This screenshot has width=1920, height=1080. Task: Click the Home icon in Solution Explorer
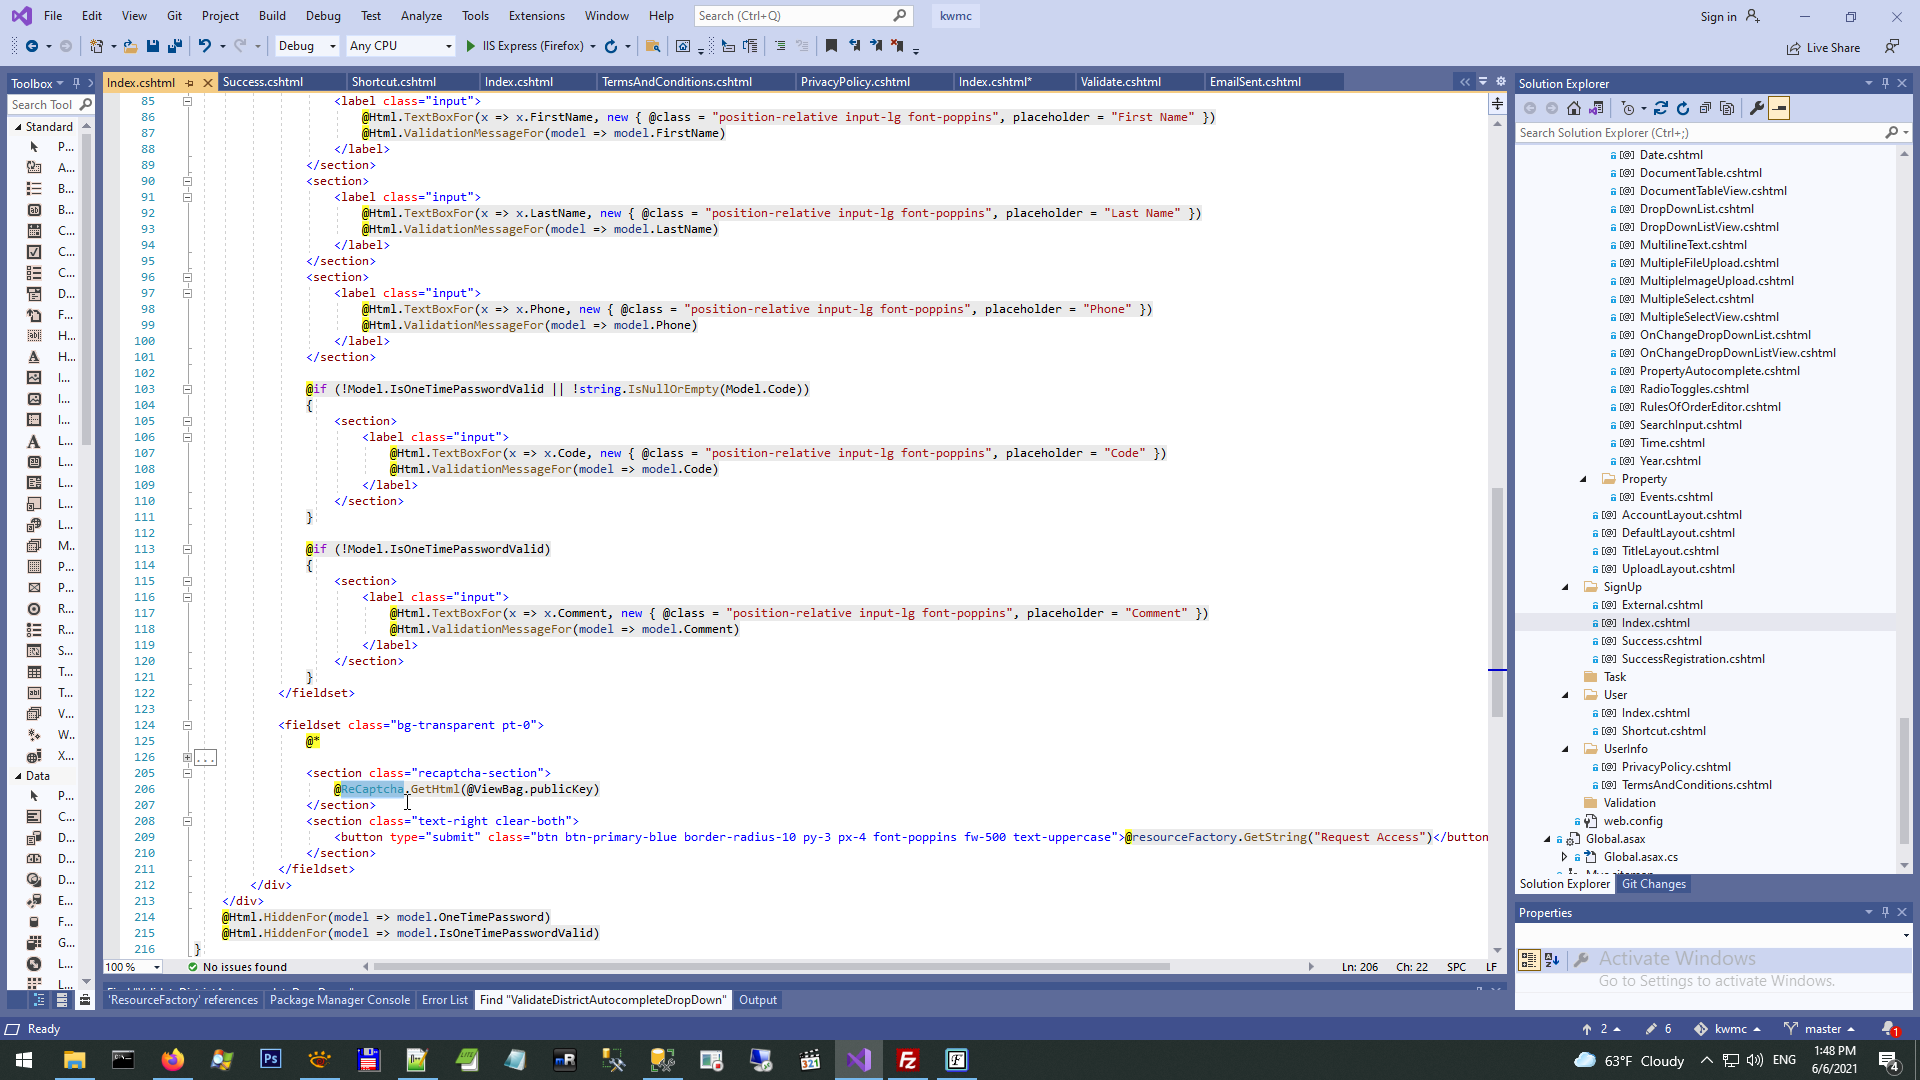(x=1574, y=108)
